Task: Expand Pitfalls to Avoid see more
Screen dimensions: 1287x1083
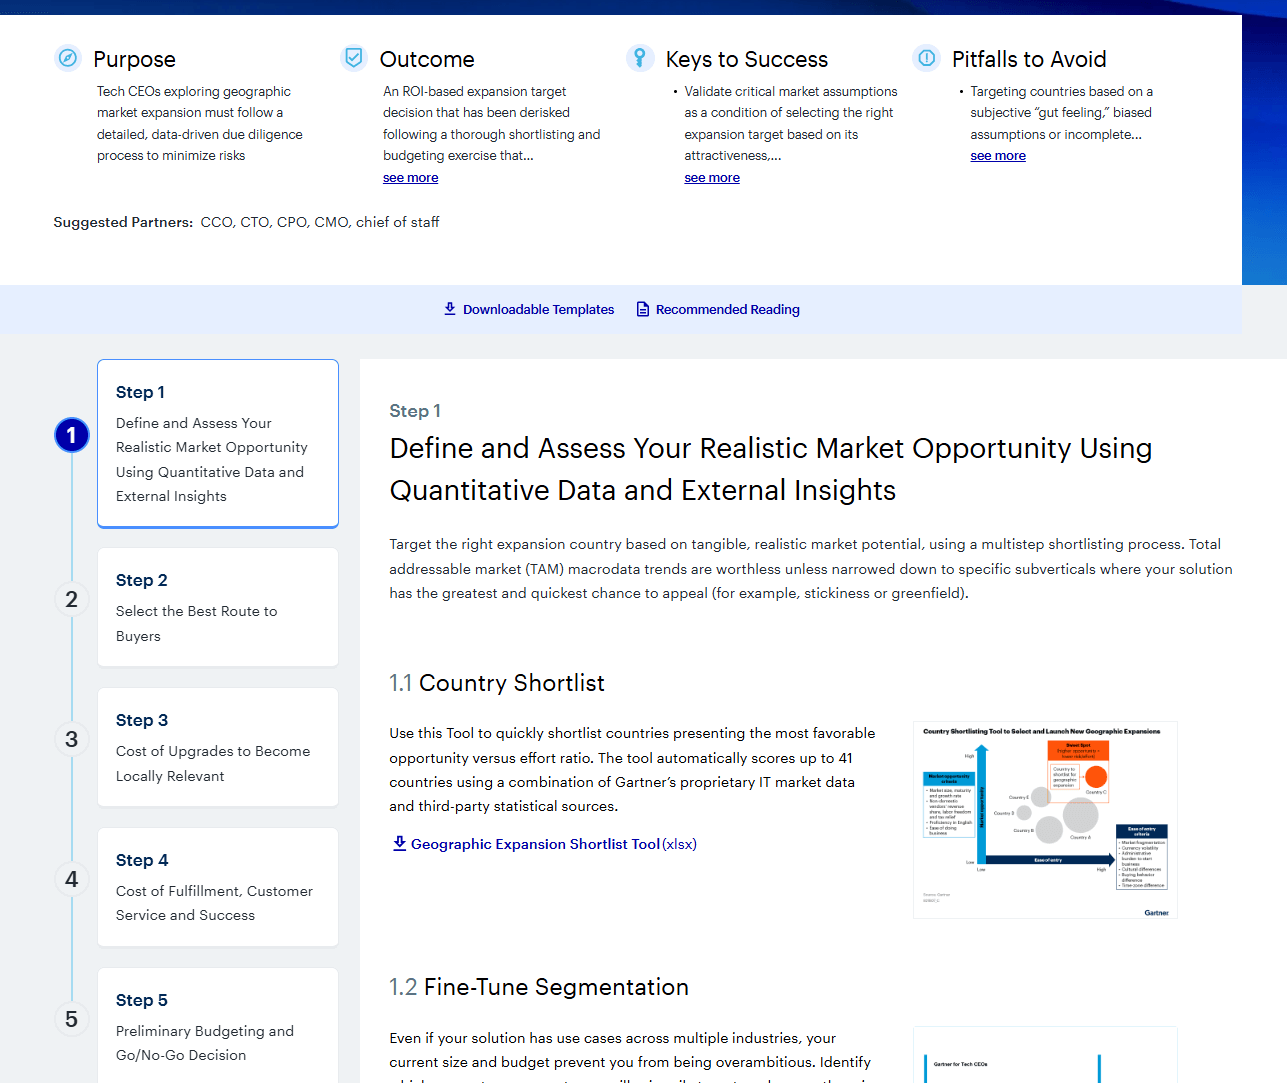Action: (x=998, y=156)
